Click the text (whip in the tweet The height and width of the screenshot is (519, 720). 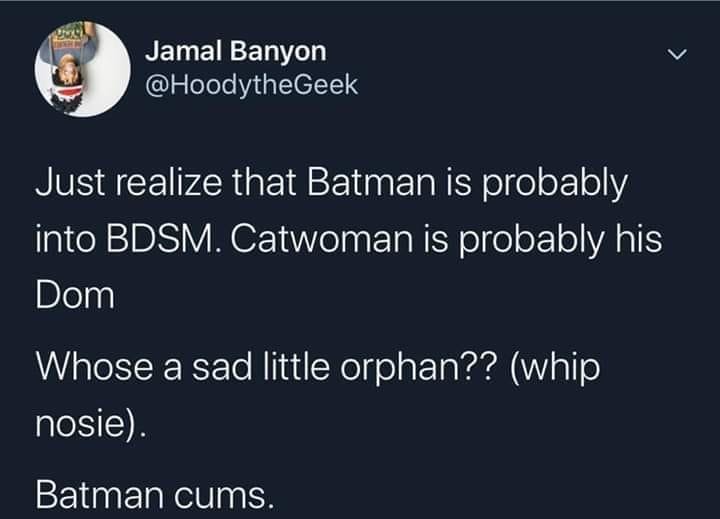[555, 367]
